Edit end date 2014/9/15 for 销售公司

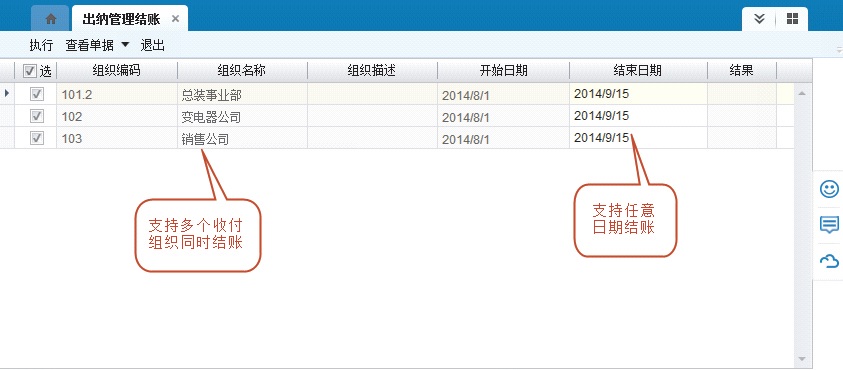click(638, 138)
